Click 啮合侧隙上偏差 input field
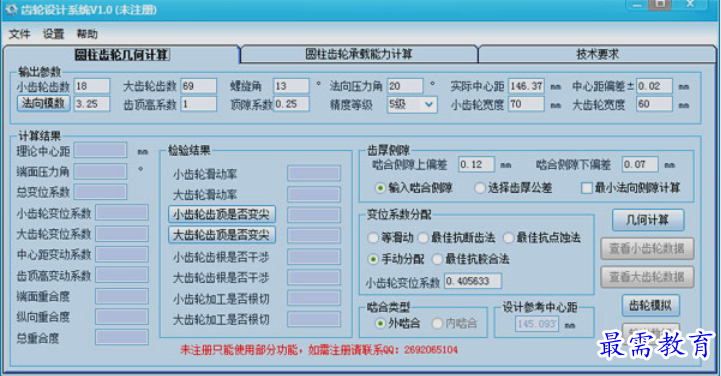Viewport: 721px width, 376px height. (476, 164)
